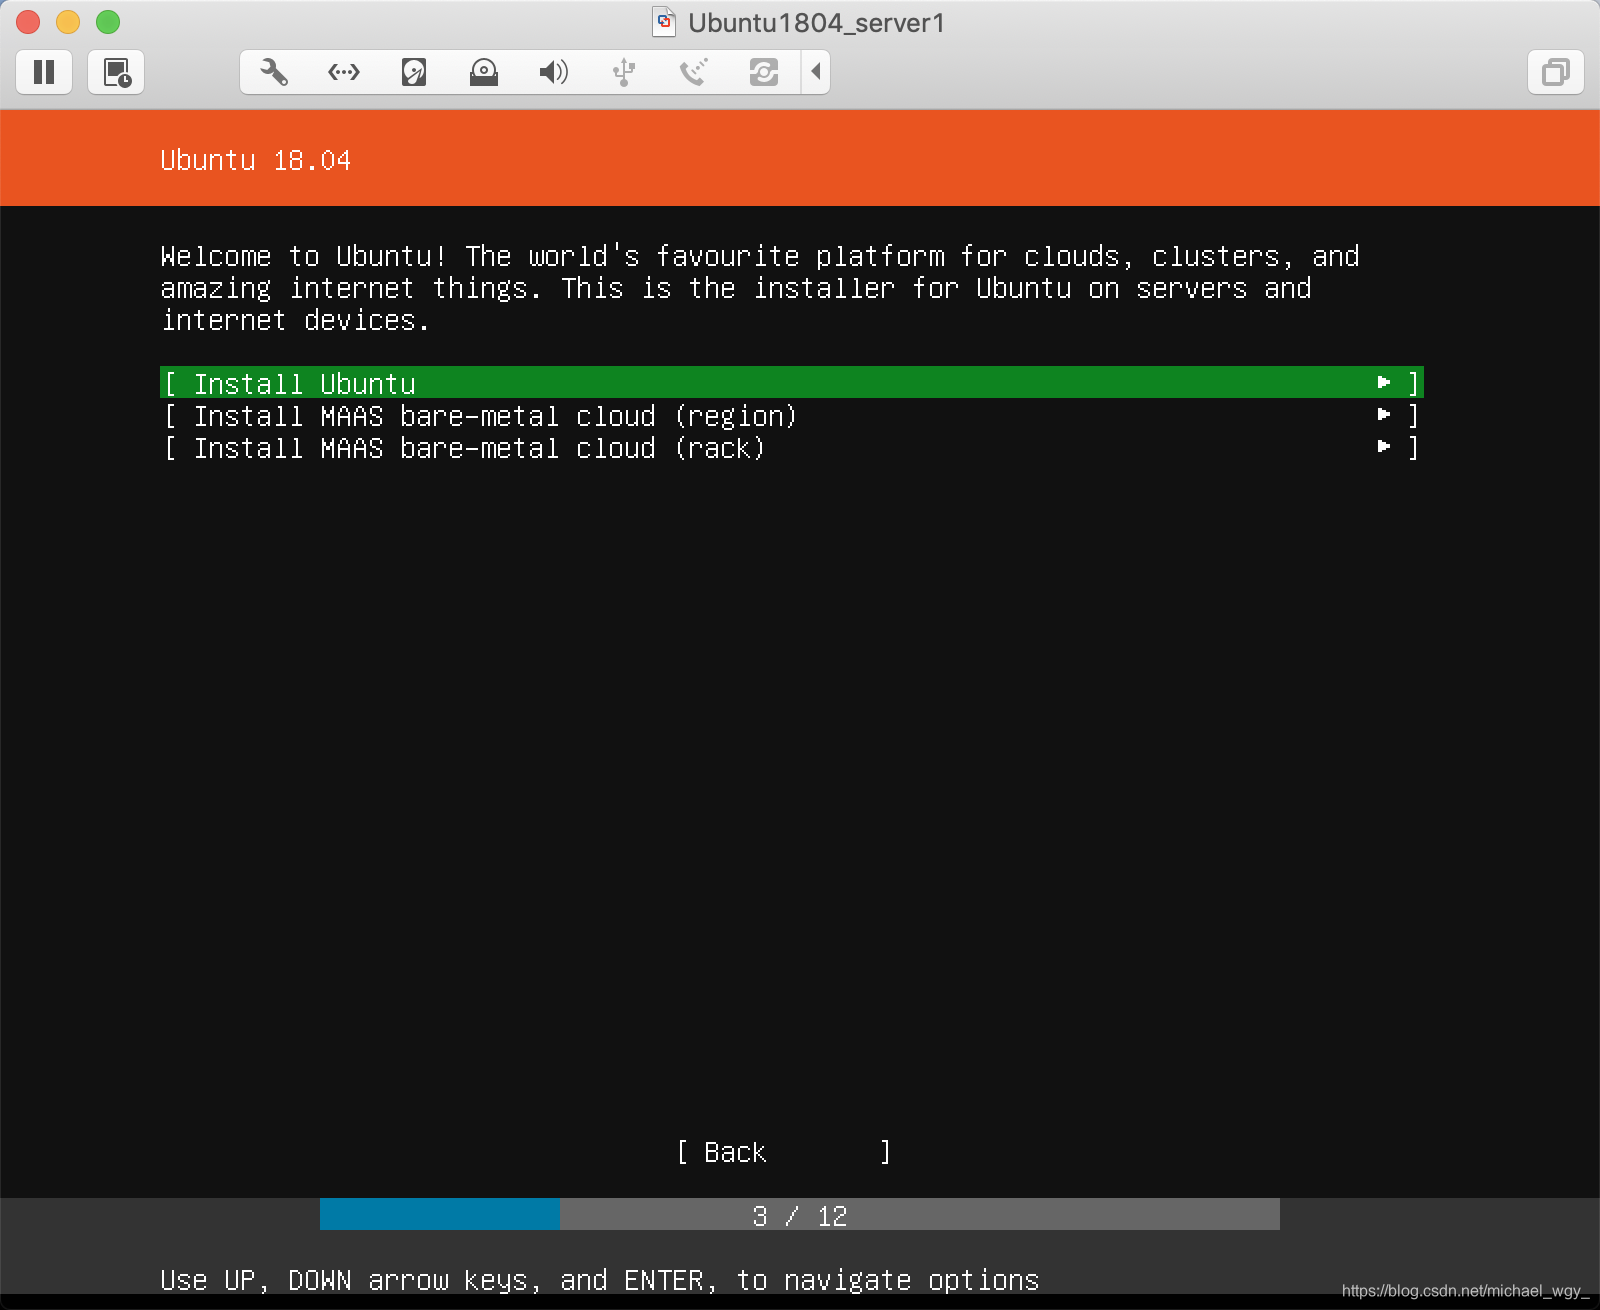1600x1310 pixels.
Task: Open USB devices icon
Action: [624, 72]
